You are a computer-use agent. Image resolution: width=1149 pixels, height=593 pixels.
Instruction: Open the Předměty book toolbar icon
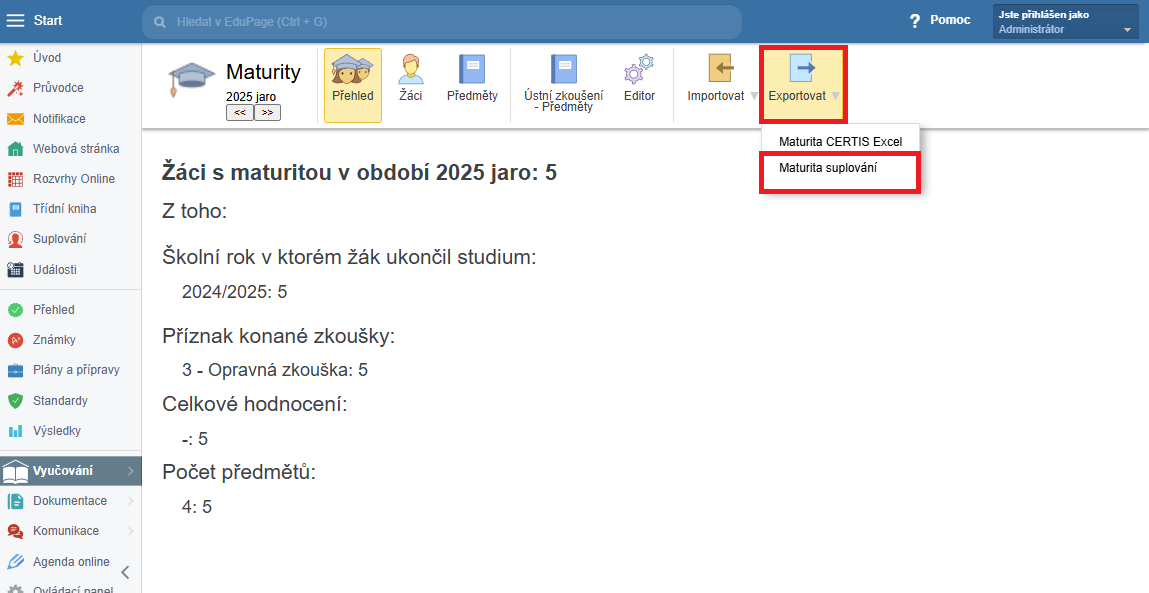tap(472, 70)
